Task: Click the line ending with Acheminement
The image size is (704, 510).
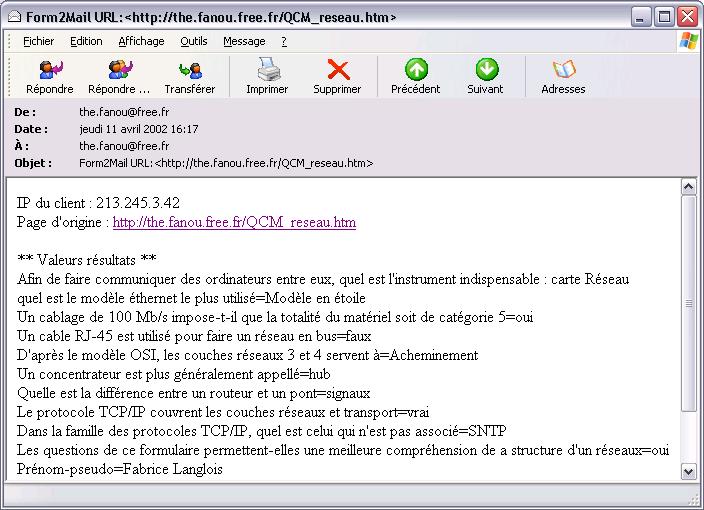Action: pyautogui.click(x=247, y=355)
